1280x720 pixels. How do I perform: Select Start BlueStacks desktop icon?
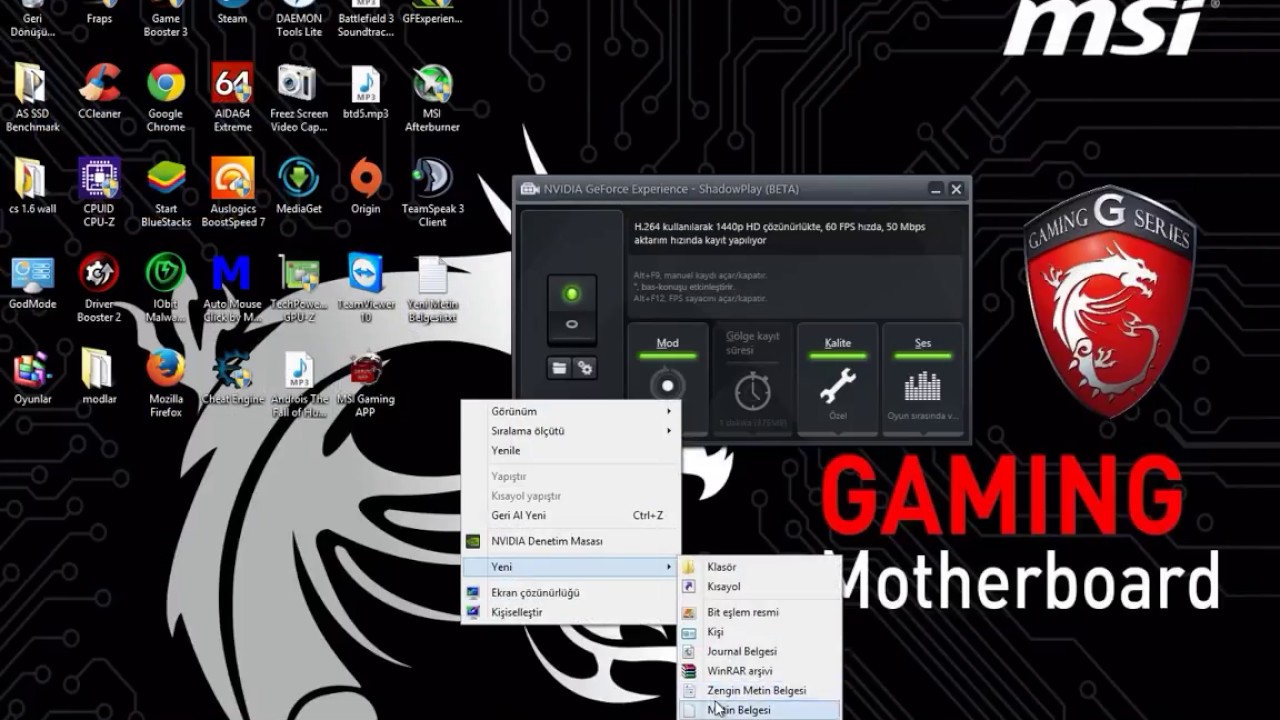coord(166,193)
